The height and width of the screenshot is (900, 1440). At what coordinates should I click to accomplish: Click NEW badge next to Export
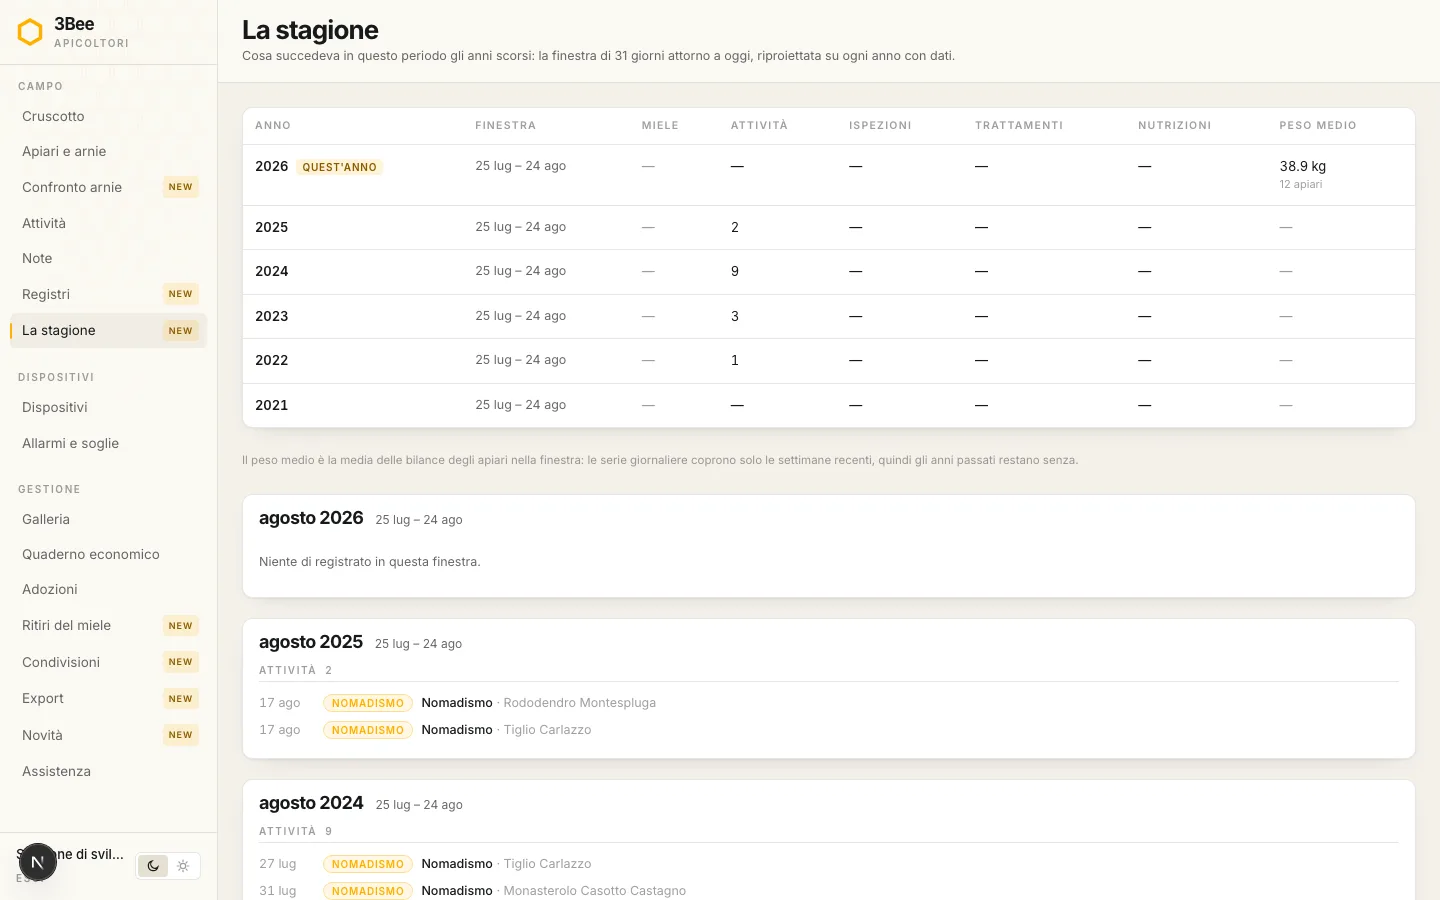click(x=181, y=699)
